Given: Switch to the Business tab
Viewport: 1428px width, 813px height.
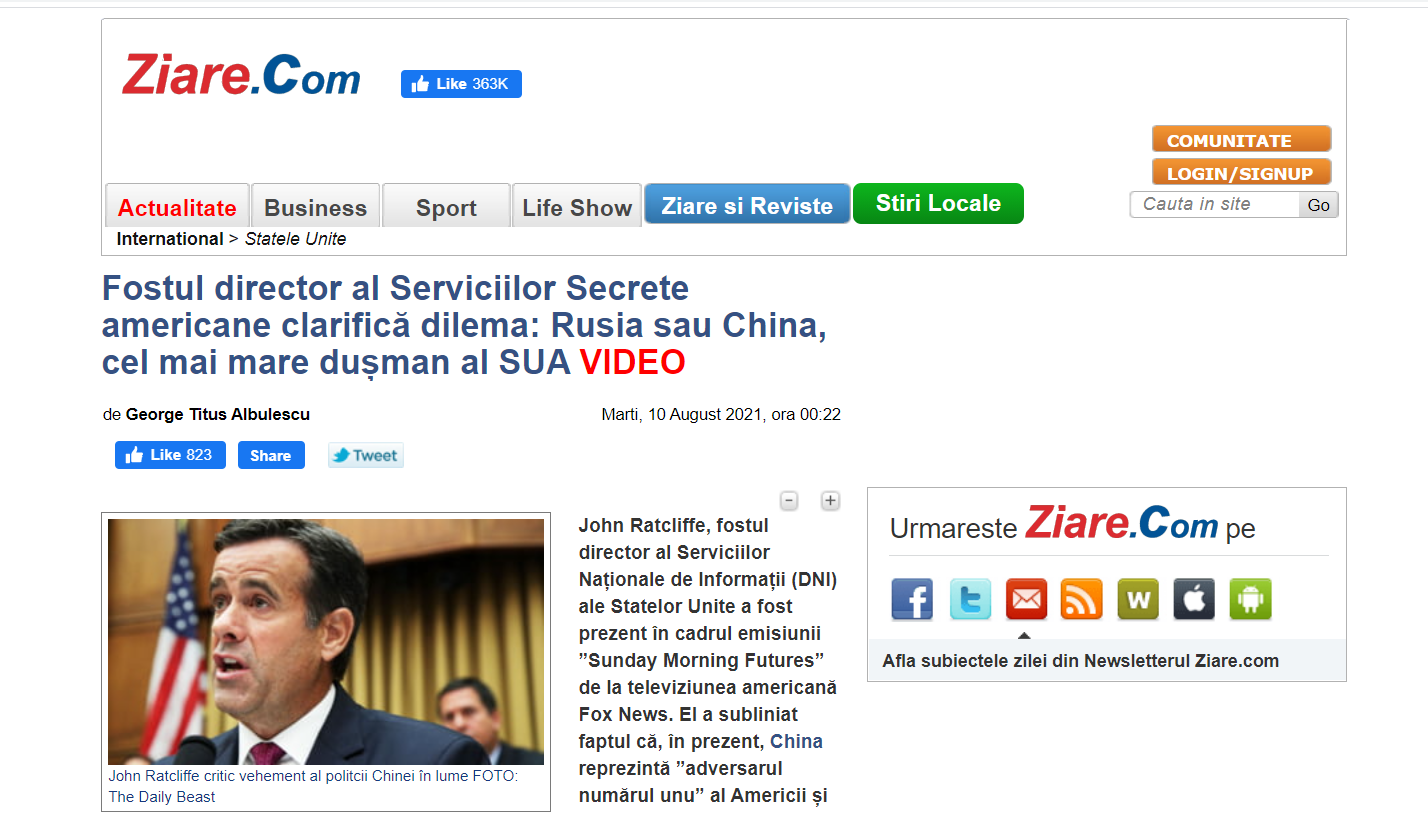Looking at the screenshot, I should click(x=316, y=207).
